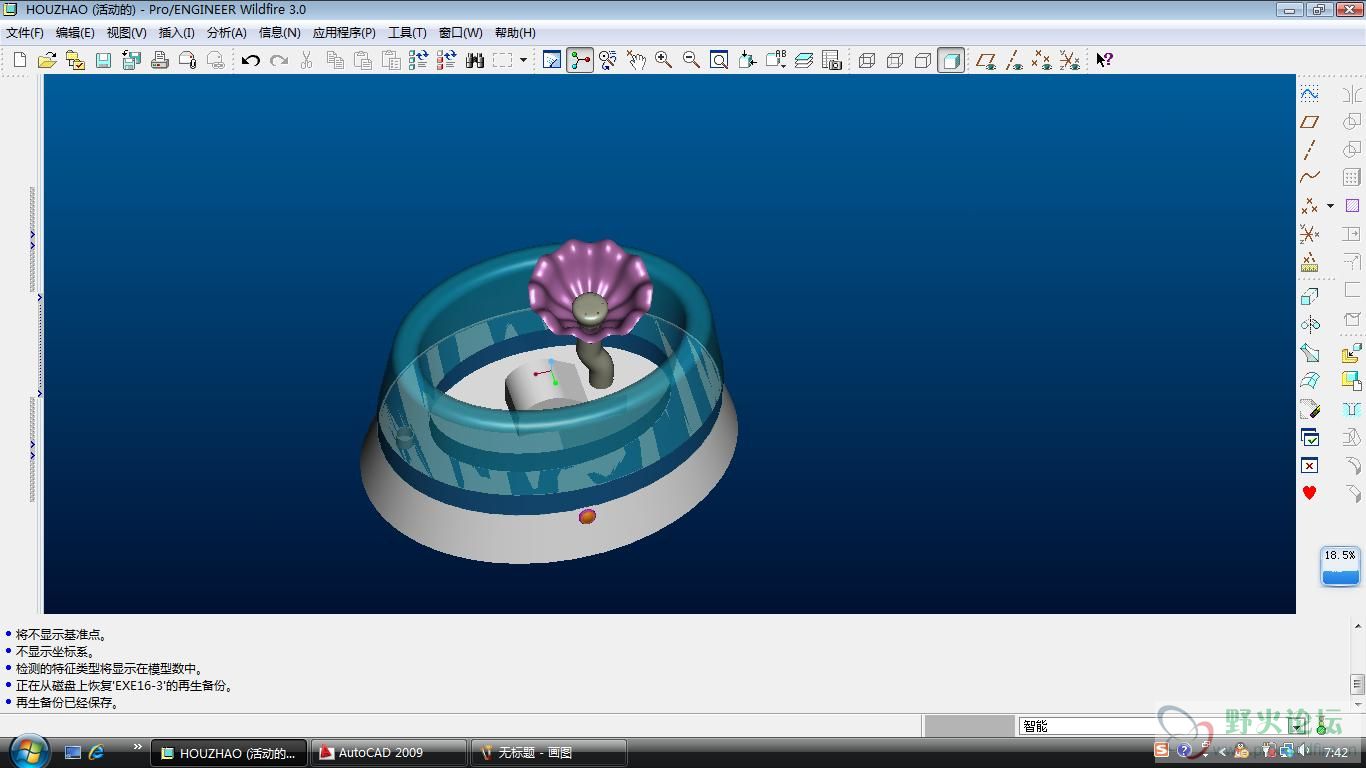Start the Revolve tool
The width and height of the screenshot is (1366, 768).
(1310, 324)
